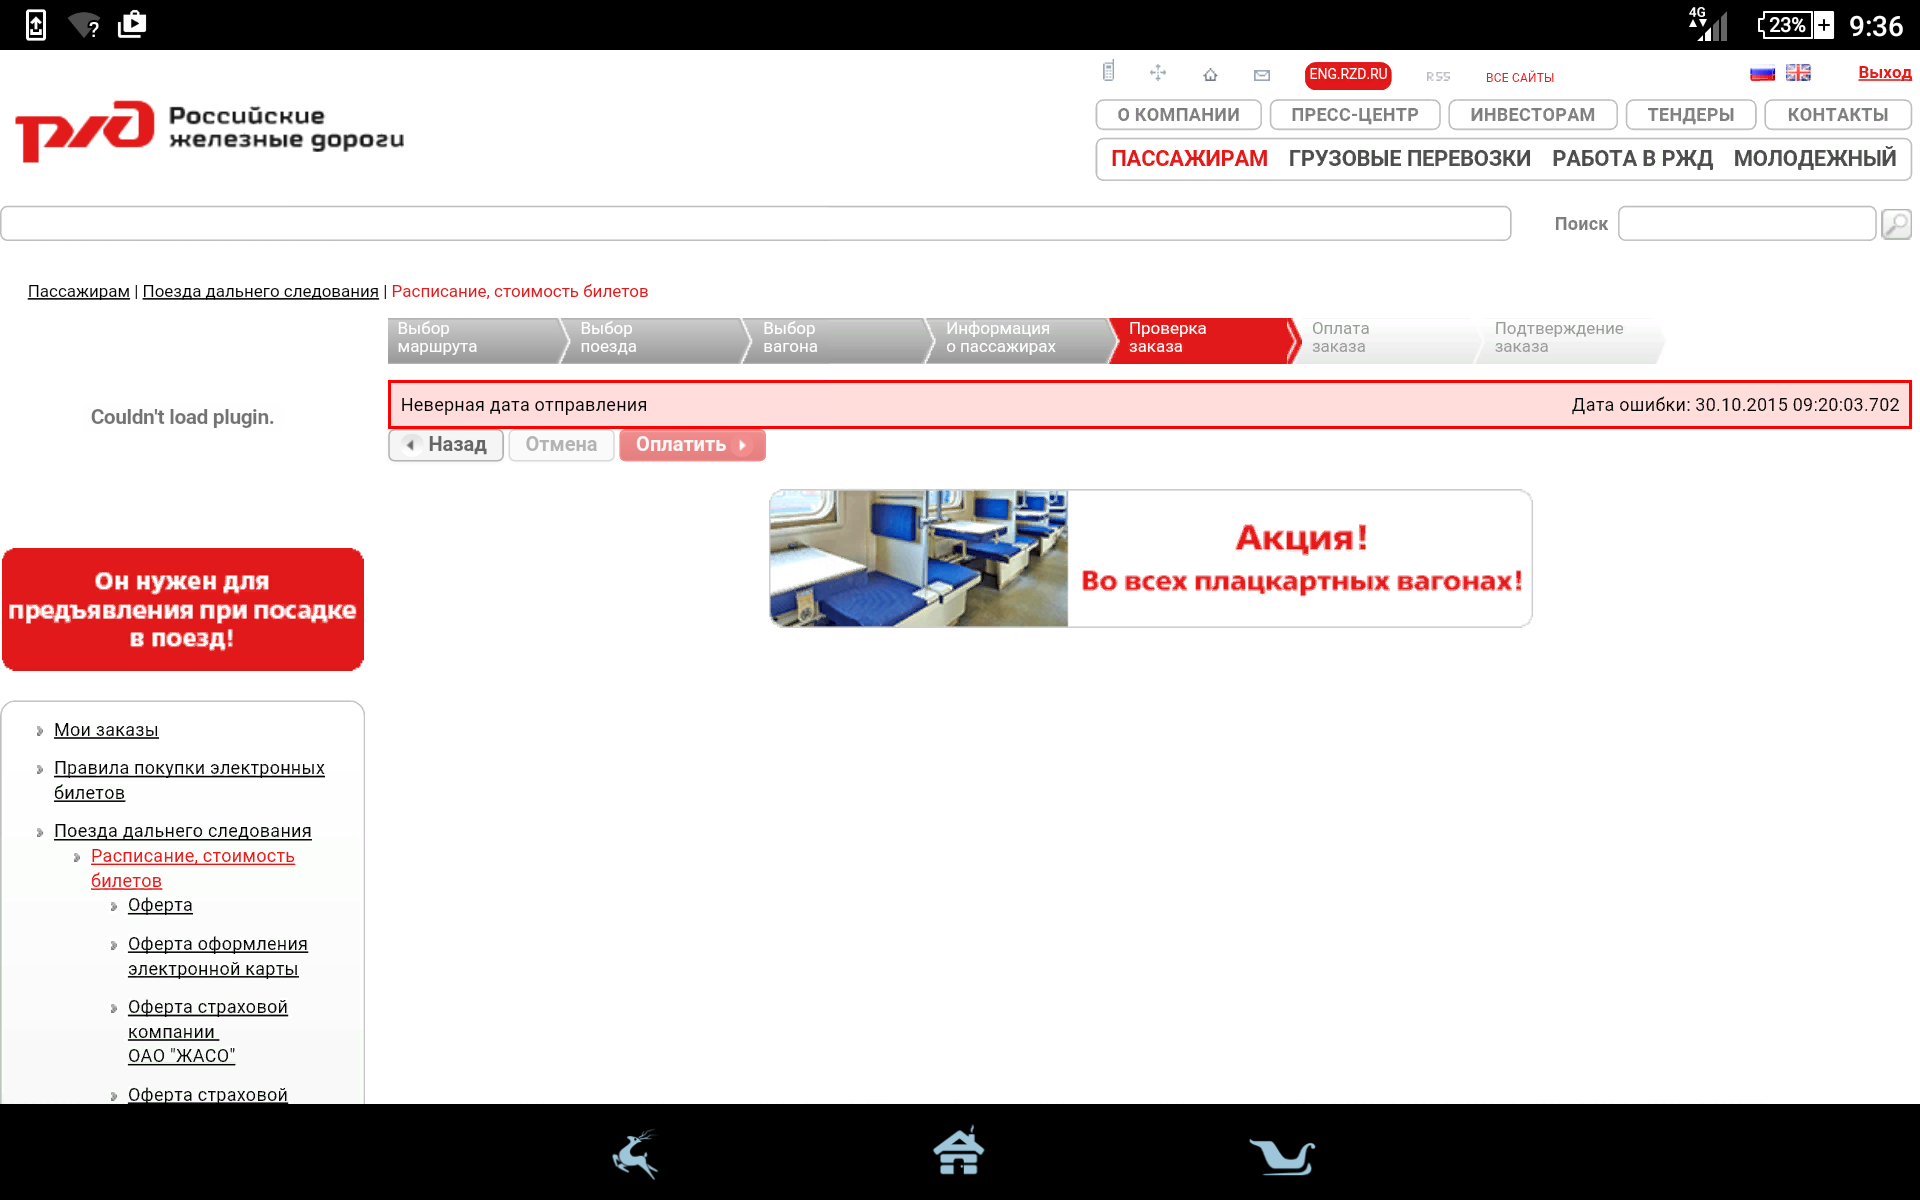Click the small home icon in header
This screenshot has height=1200, width=1920.
1210,75
